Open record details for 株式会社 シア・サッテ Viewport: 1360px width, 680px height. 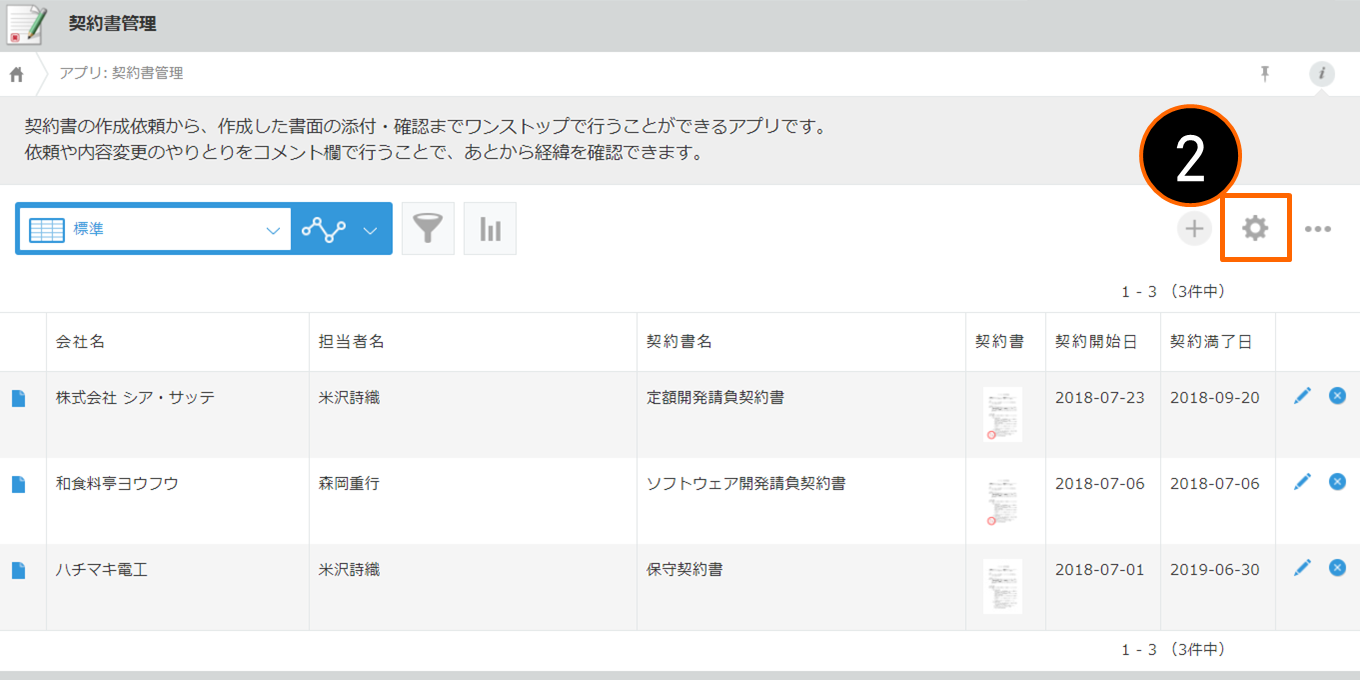[18, 398]
